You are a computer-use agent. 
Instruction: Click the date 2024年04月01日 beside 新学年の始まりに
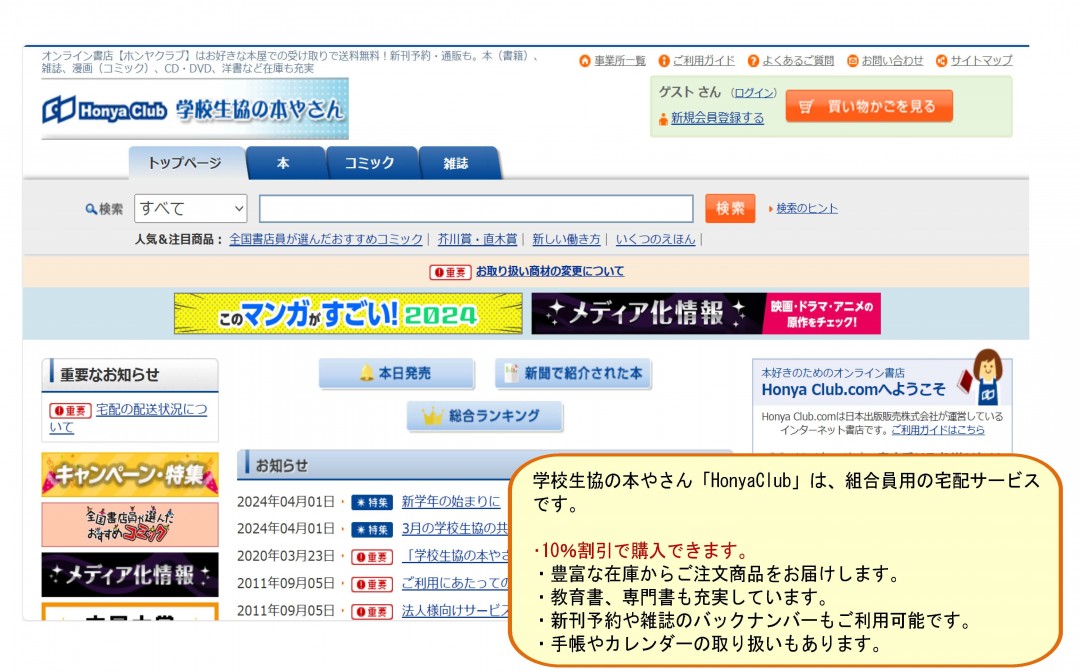point(286,501)
